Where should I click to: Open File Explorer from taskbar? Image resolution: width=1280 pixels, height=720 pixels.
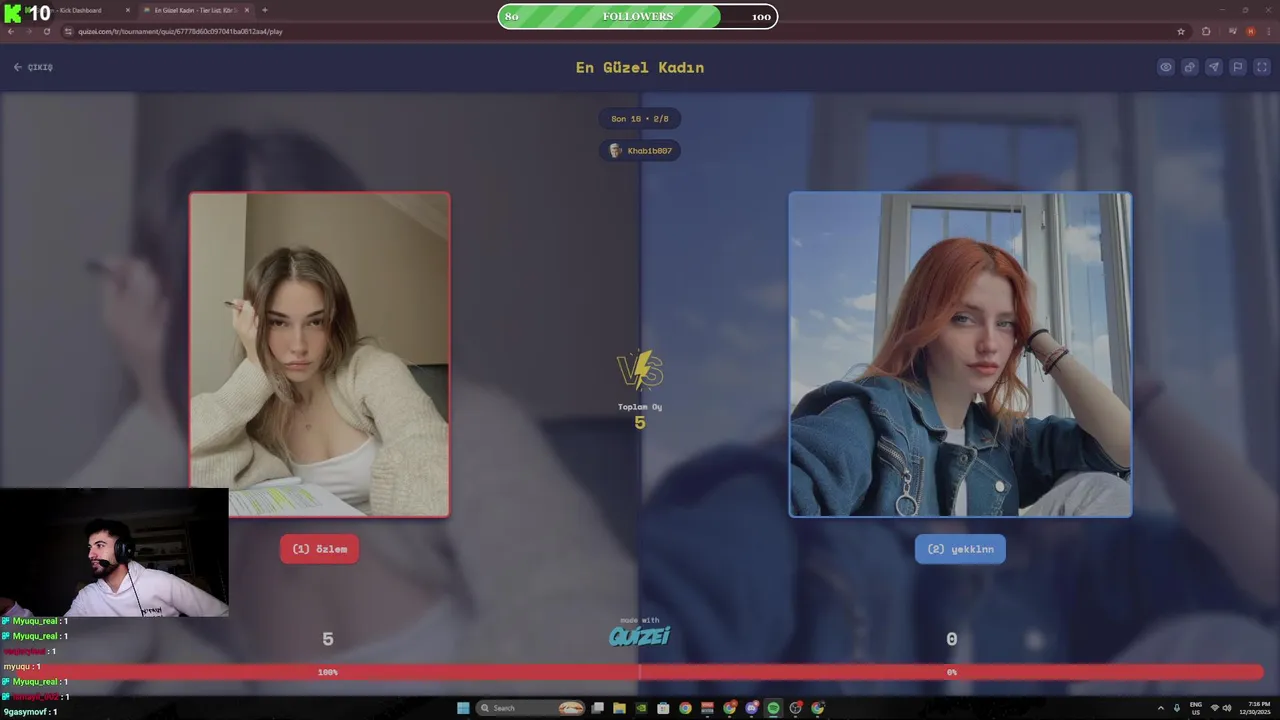pyautogui.click(x=619, y=708)
